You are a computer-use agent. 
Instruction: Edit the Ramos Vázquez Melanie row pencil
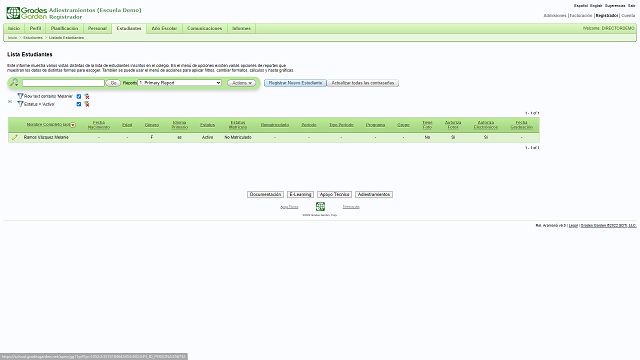point(15,138)
